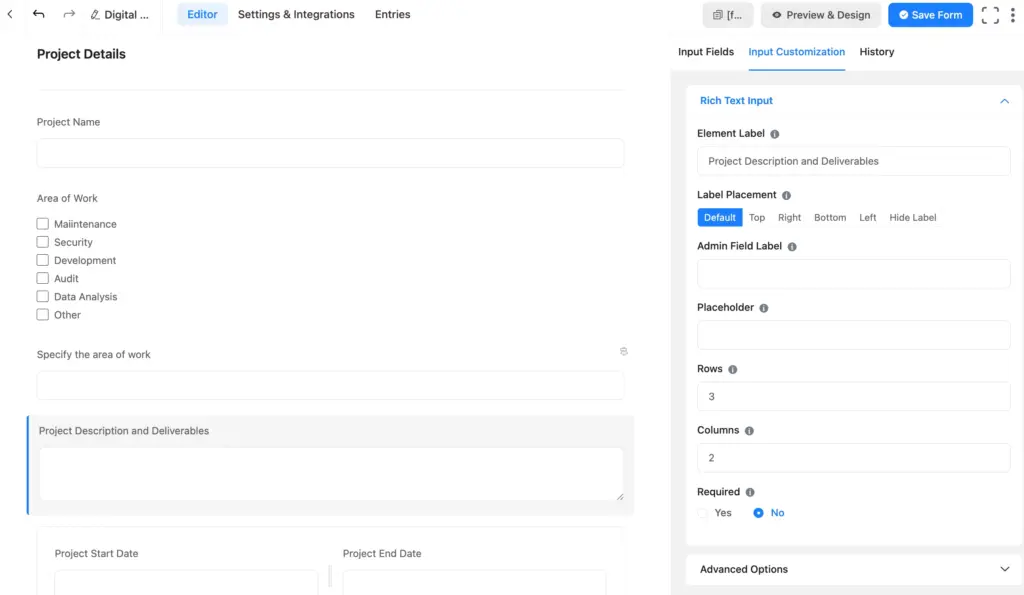Click the Columns value field
Screen dimensions: 1024x595
click(854, 458)
